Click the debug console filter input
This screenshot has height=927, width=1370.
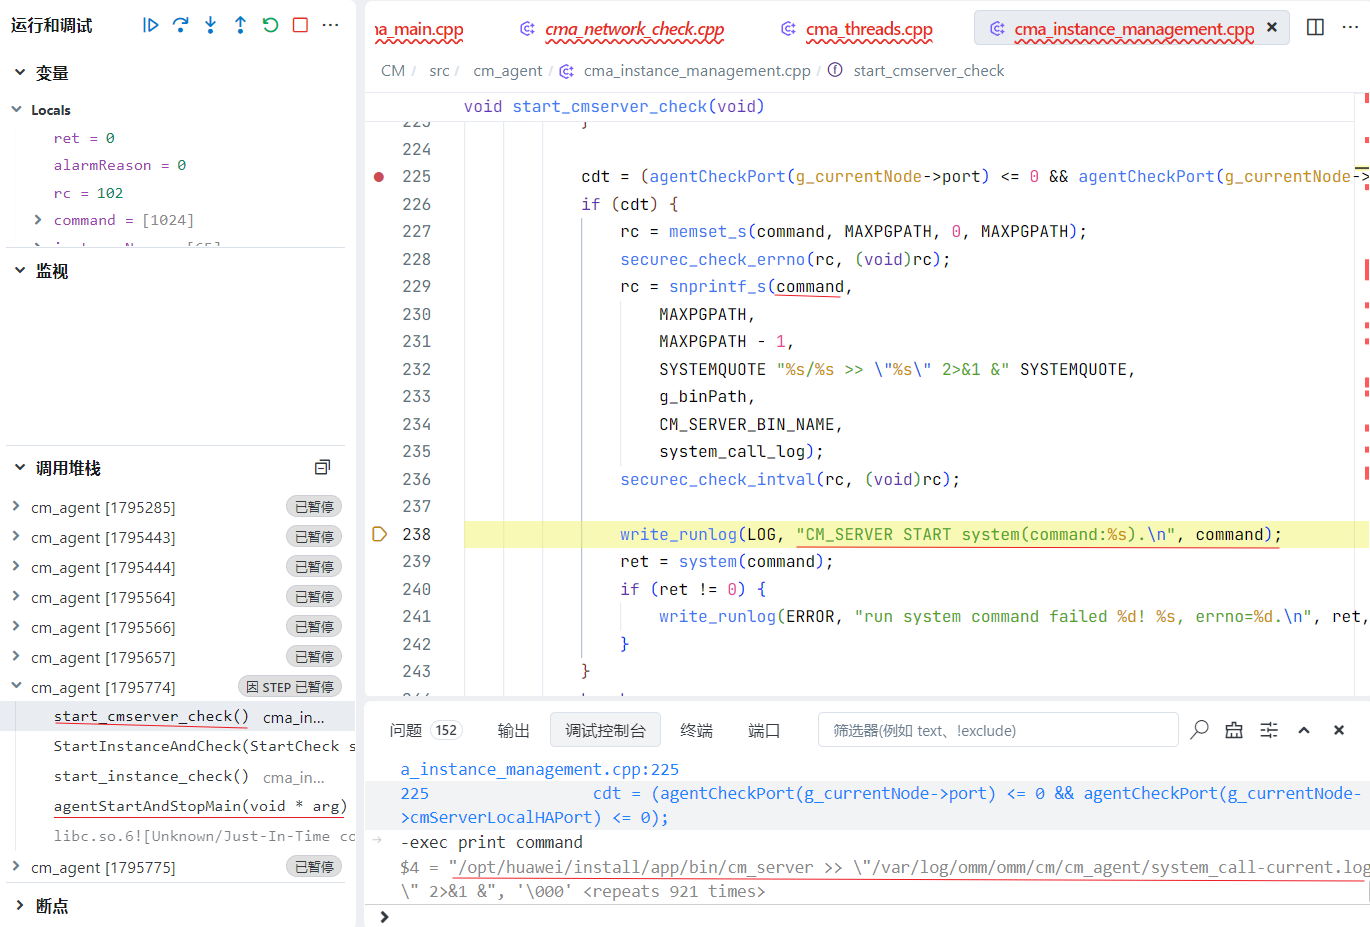tap(997, 730)
